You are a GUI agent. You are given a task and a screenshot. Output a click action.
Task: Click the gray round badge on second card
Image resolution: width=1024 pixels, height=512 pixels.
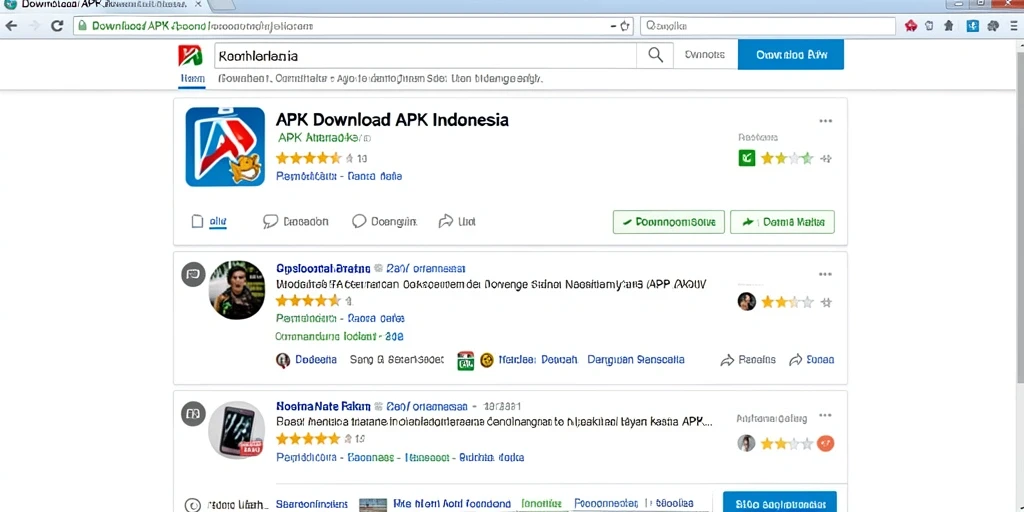click(193, 274)
